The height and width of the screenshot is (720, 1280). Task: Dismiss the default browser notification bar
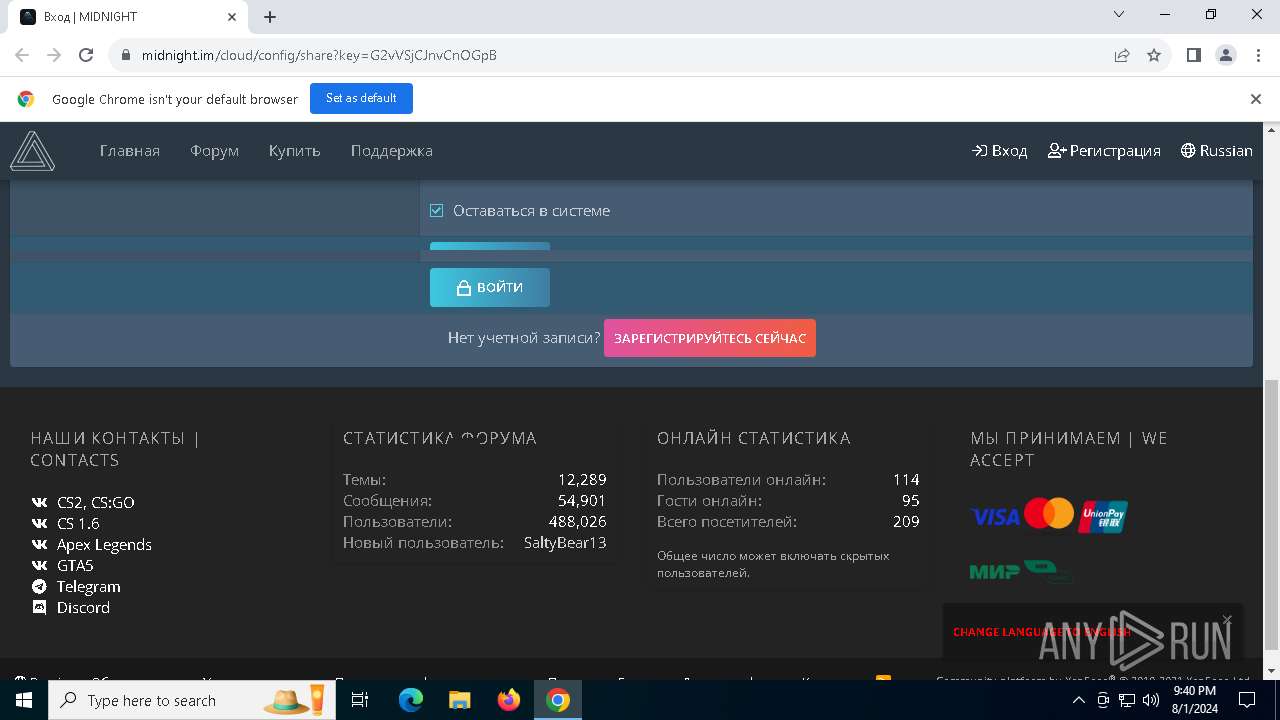[1256, 99]
